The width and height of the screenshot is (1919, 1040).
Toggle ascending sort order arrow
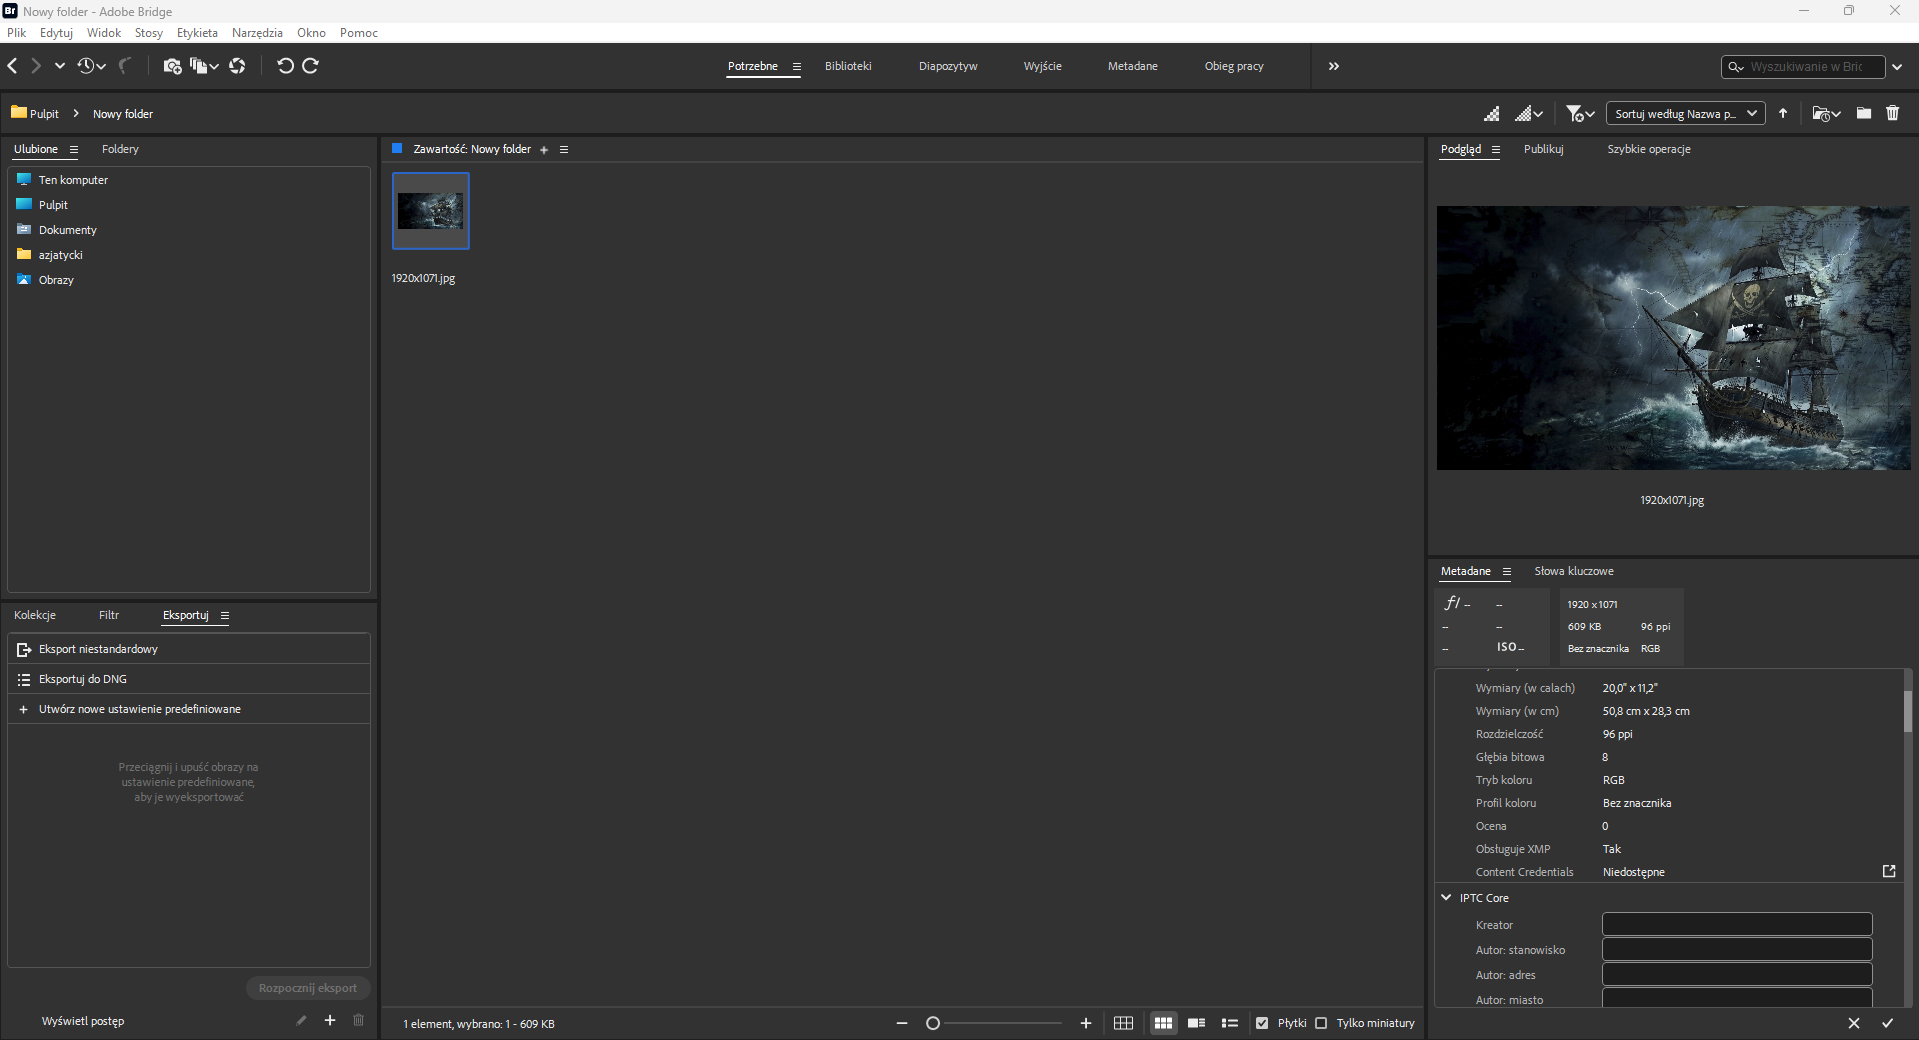point(1783,114)
